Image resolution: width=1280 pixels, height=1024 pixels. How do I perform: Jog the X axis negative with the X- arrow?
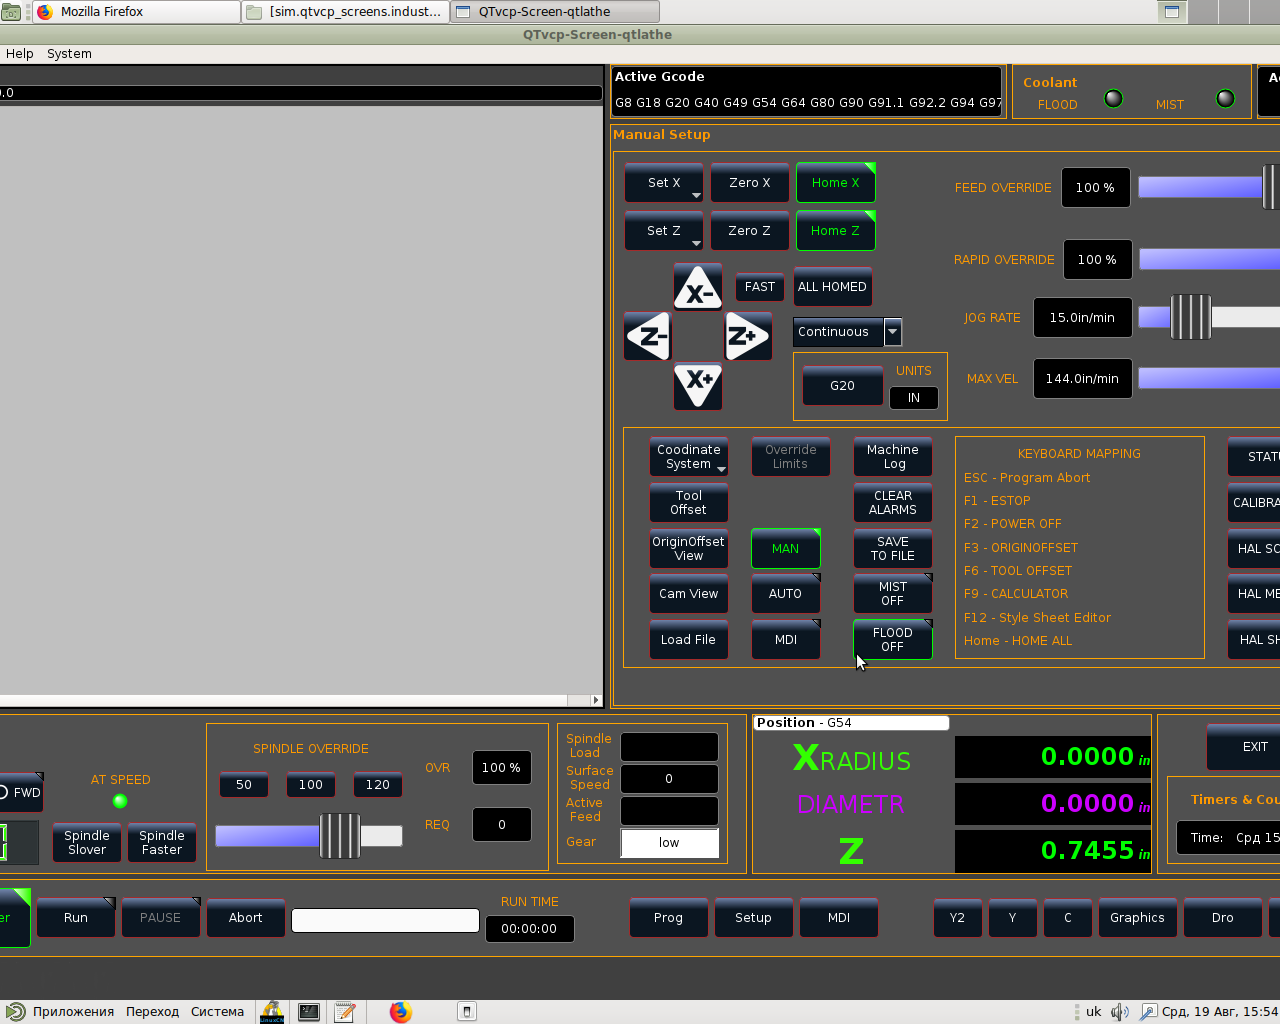point(698,288)
